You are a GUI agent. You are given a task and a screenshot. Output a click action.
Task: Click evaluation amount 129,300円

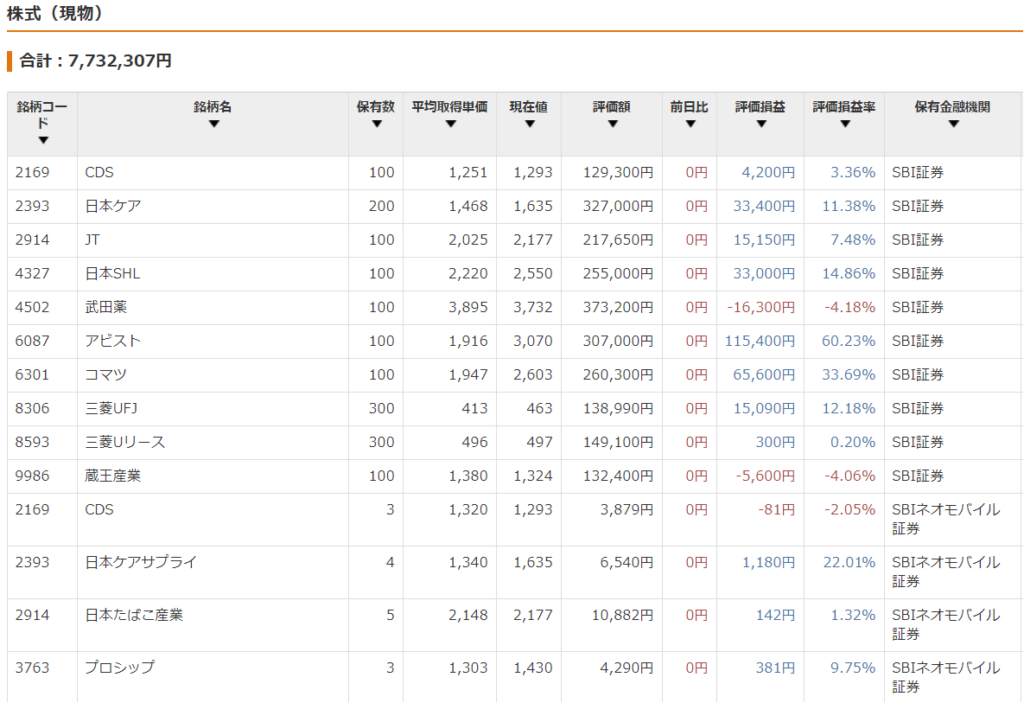[618, 172]
